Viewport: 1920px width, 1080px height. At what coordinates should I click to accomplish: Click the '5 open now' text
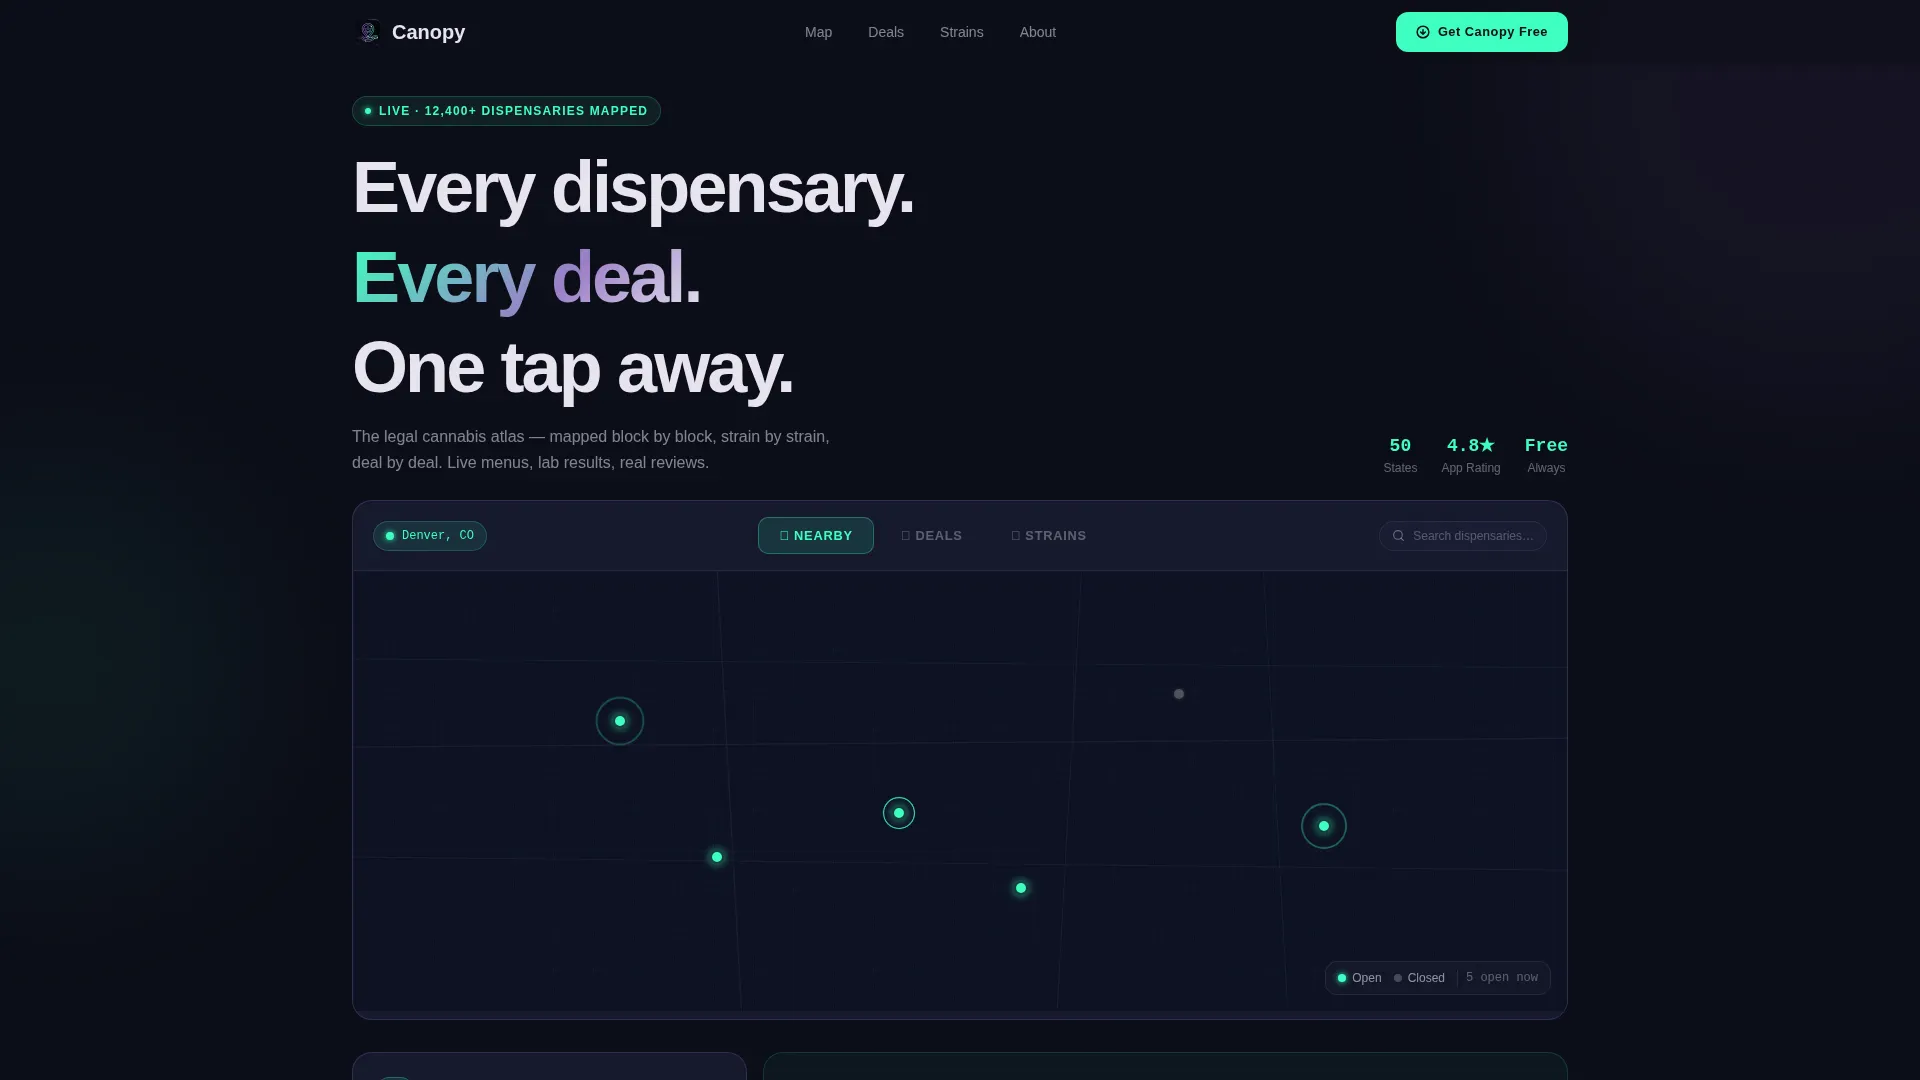[x=1502, y=978]
